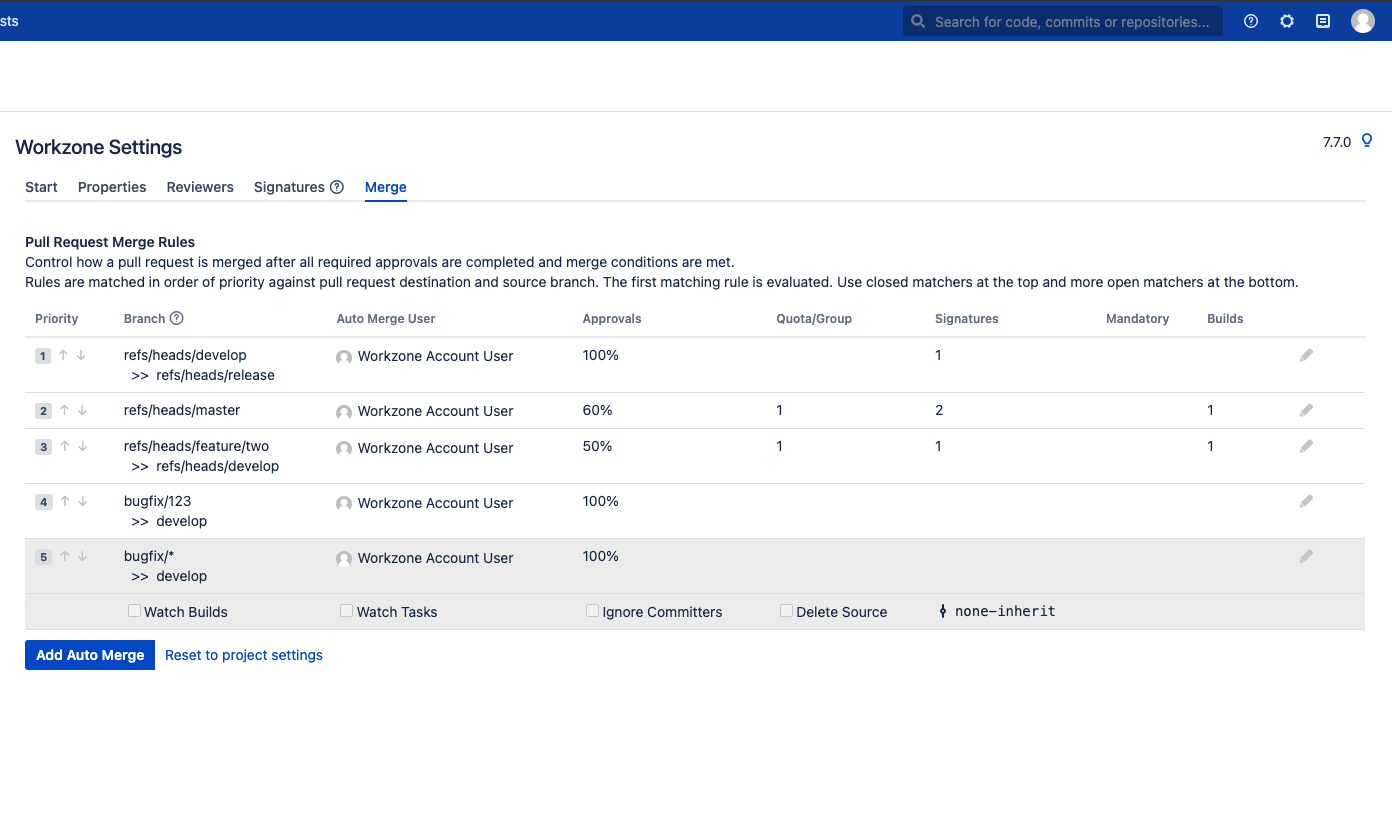Screen dimensions: 1392x835
Task: Edit the bugfix/123 merge rule
Action: tap(1306, 501)
